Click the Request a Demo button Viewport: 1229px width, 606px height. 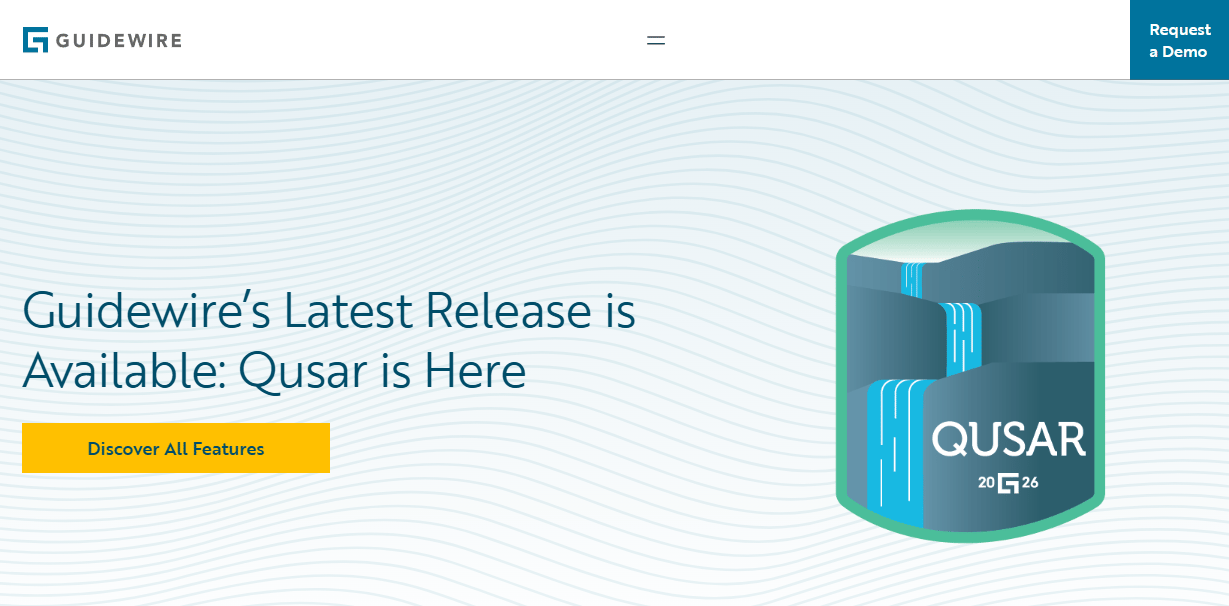point(1179,40)
